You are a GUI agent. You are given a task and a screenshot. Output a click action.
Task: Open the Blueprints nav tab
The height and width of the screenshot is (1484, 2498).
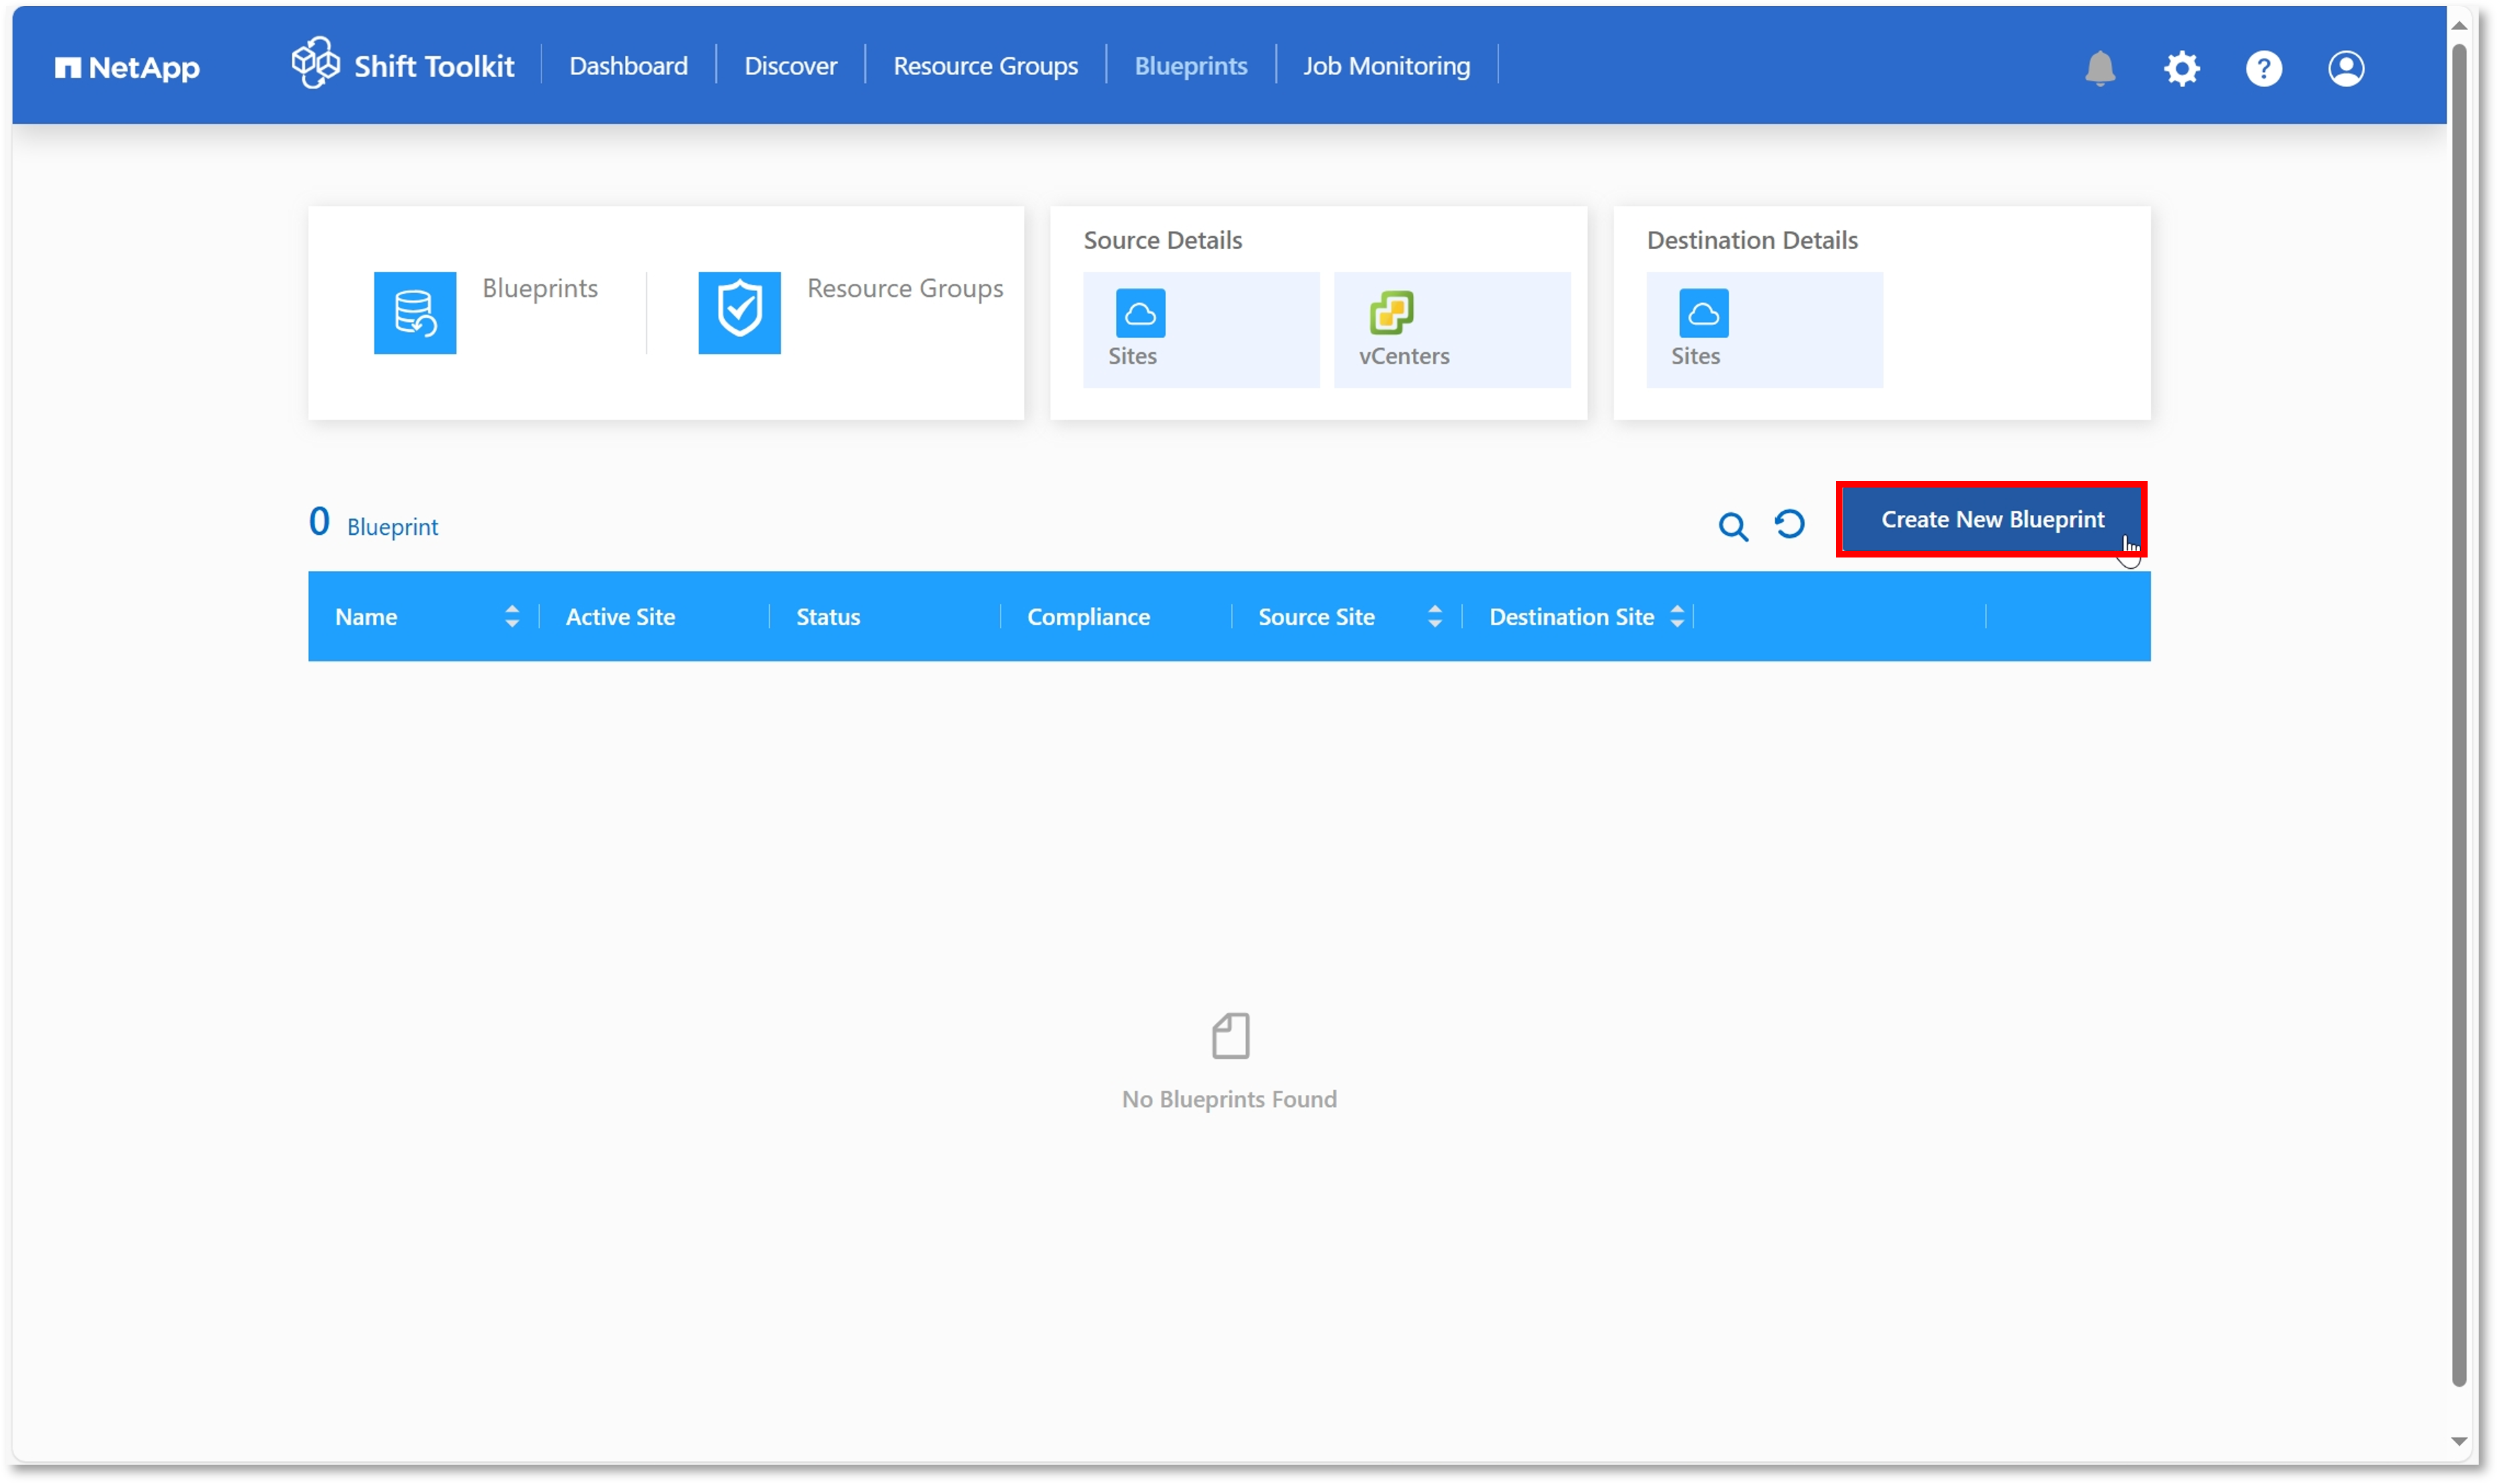(1190, 66)
